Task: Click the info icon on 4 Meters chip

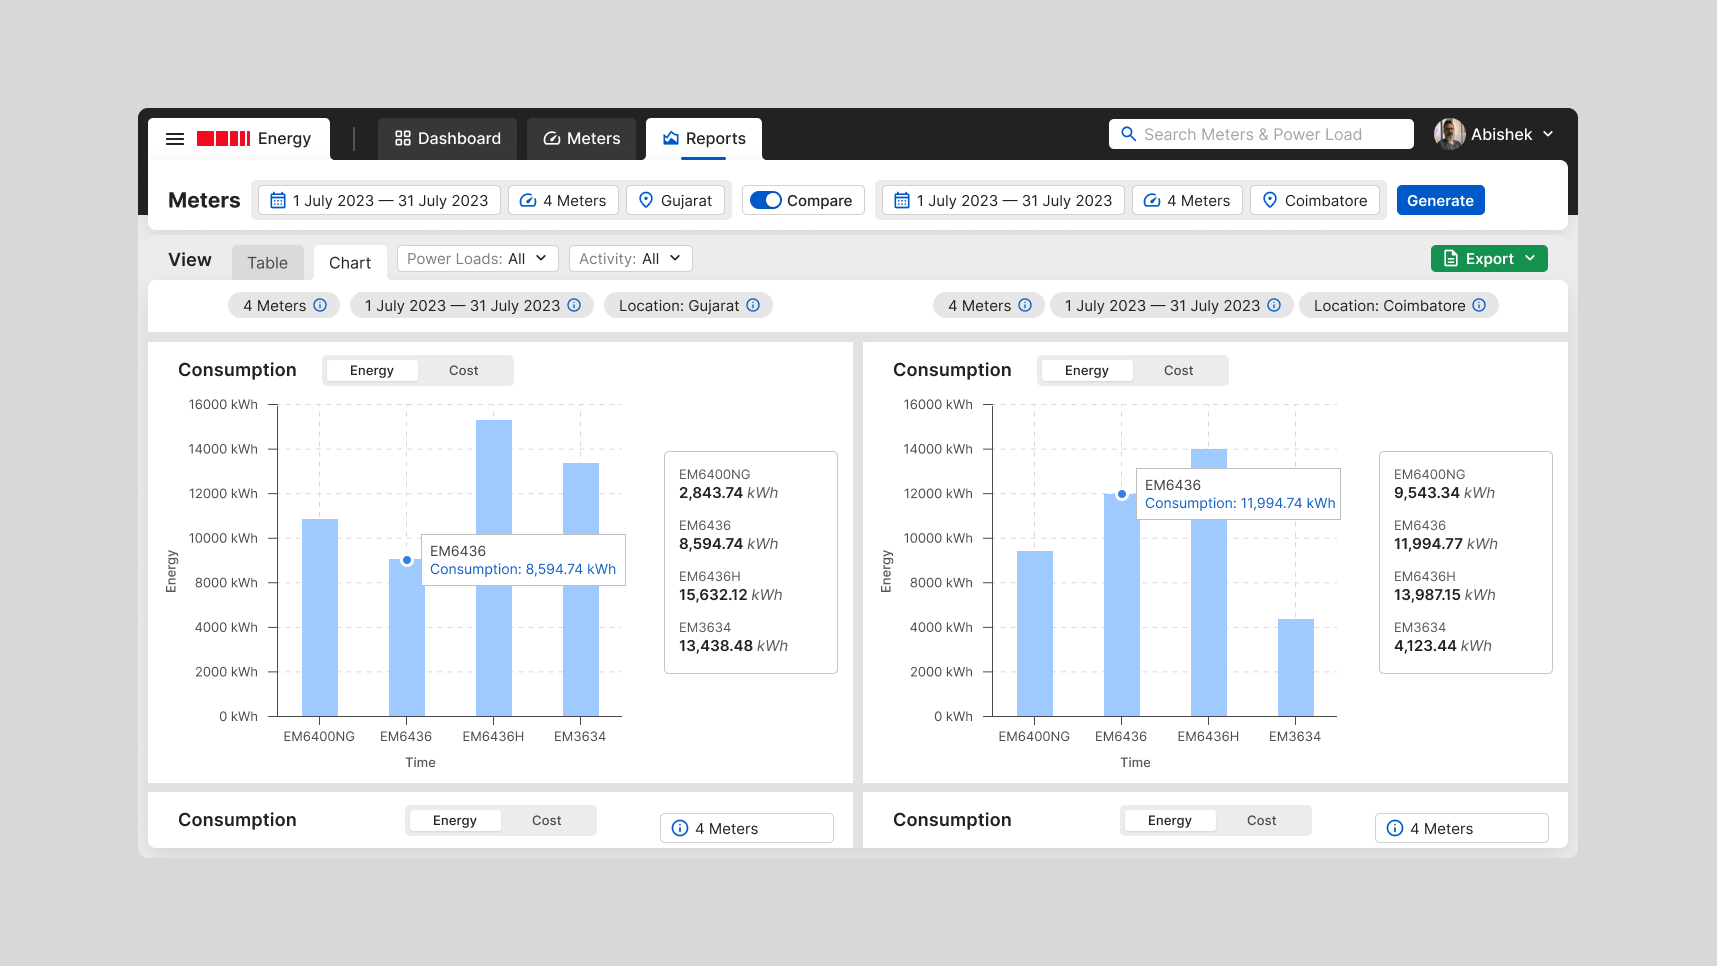Action: [320, 305]
